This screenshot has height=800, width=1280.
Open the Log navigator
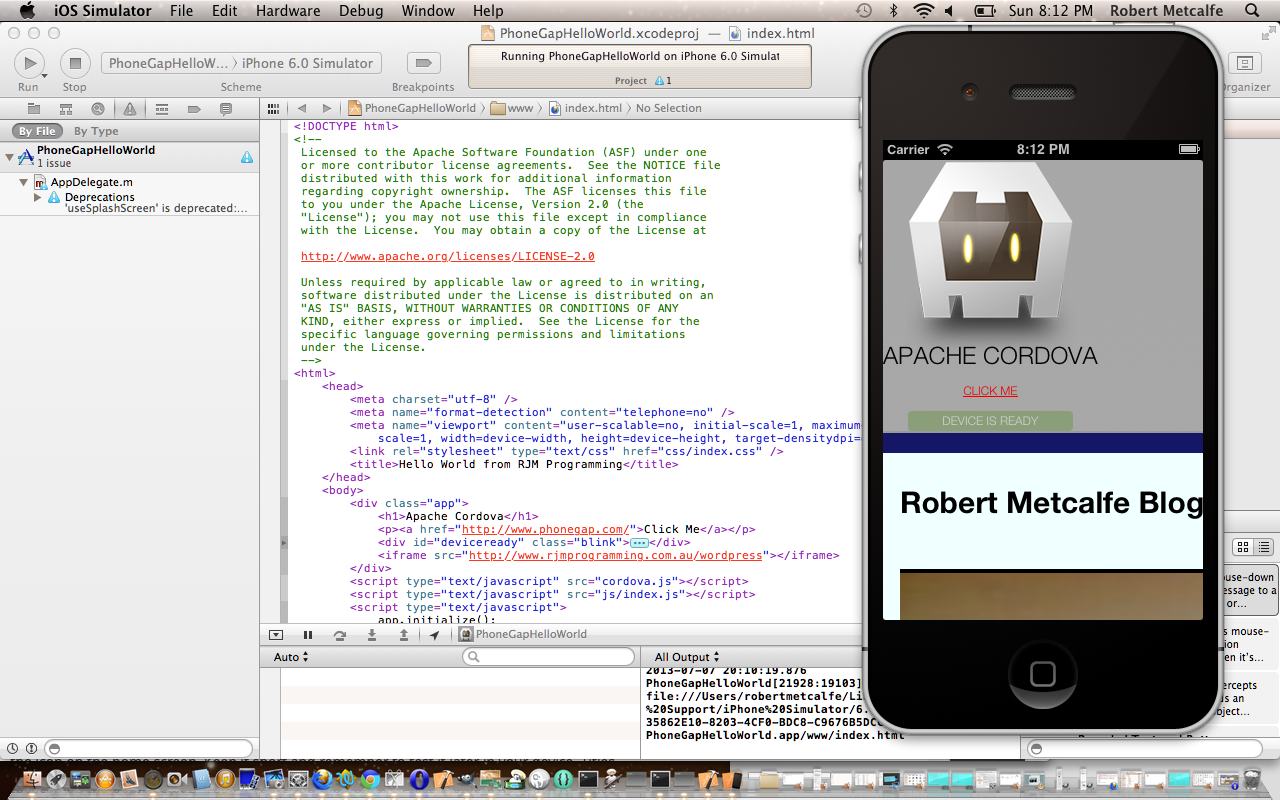(225, 109)
